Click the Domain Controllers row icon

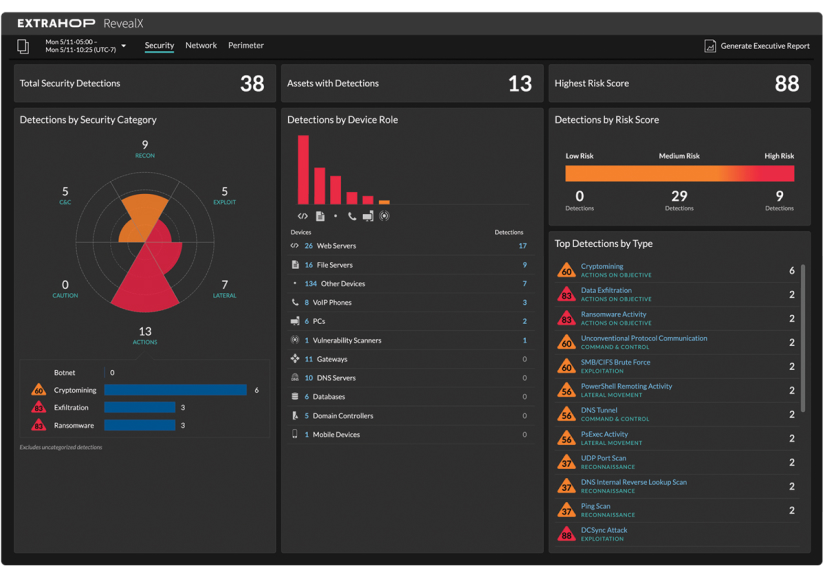(x=295, y=416)
